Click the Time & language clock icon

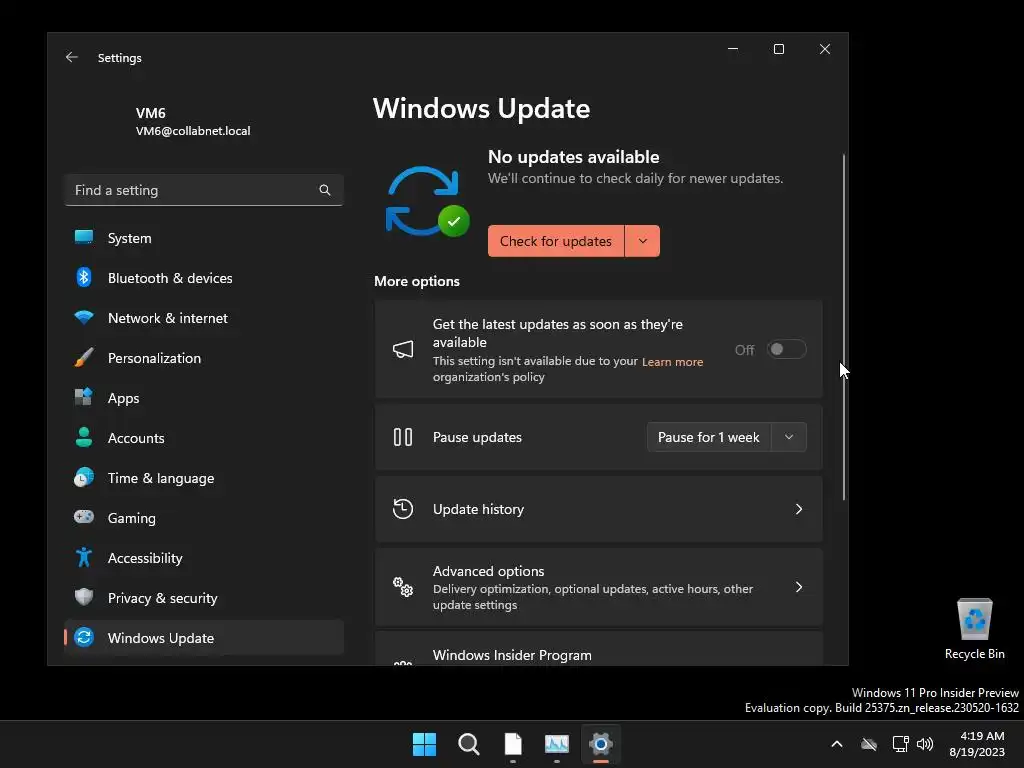point(84,477)
